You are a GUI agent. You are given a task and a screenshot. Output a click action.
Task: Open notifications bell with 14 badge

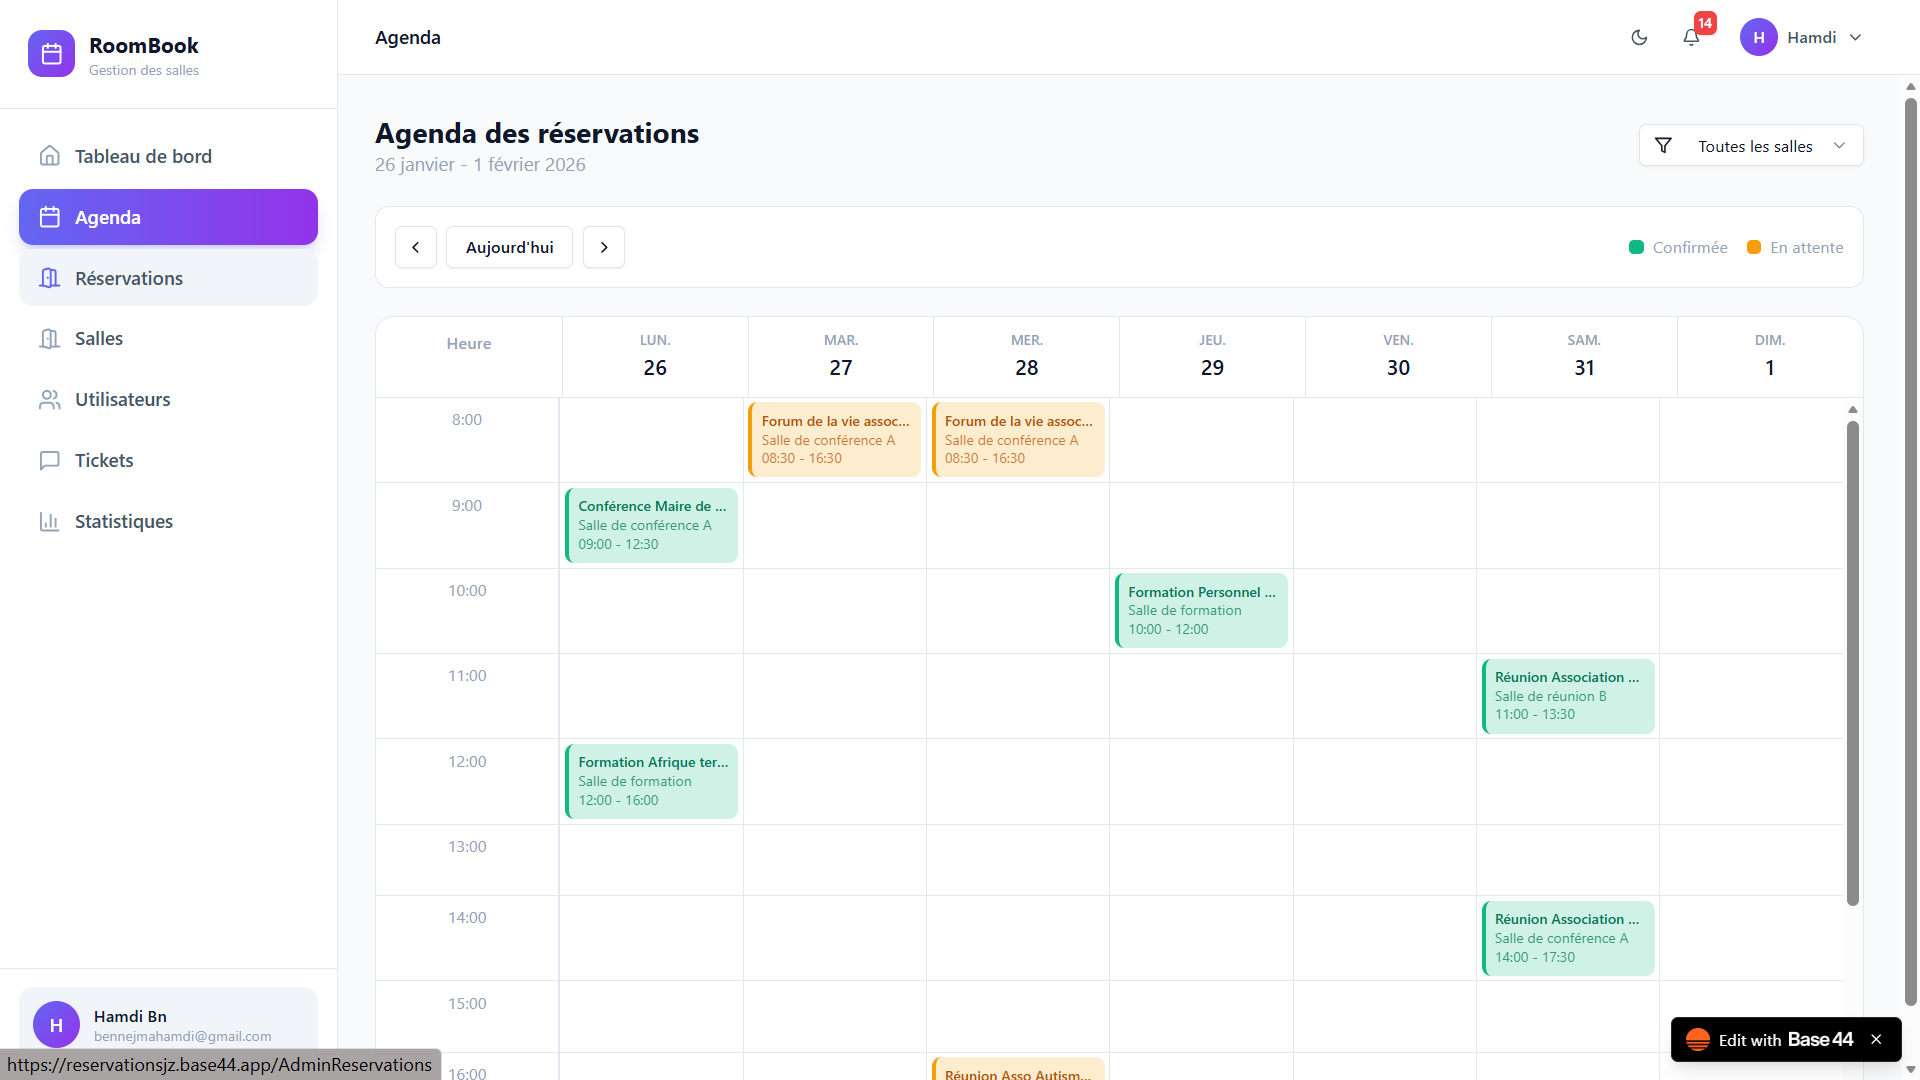tap(1691, 38)
